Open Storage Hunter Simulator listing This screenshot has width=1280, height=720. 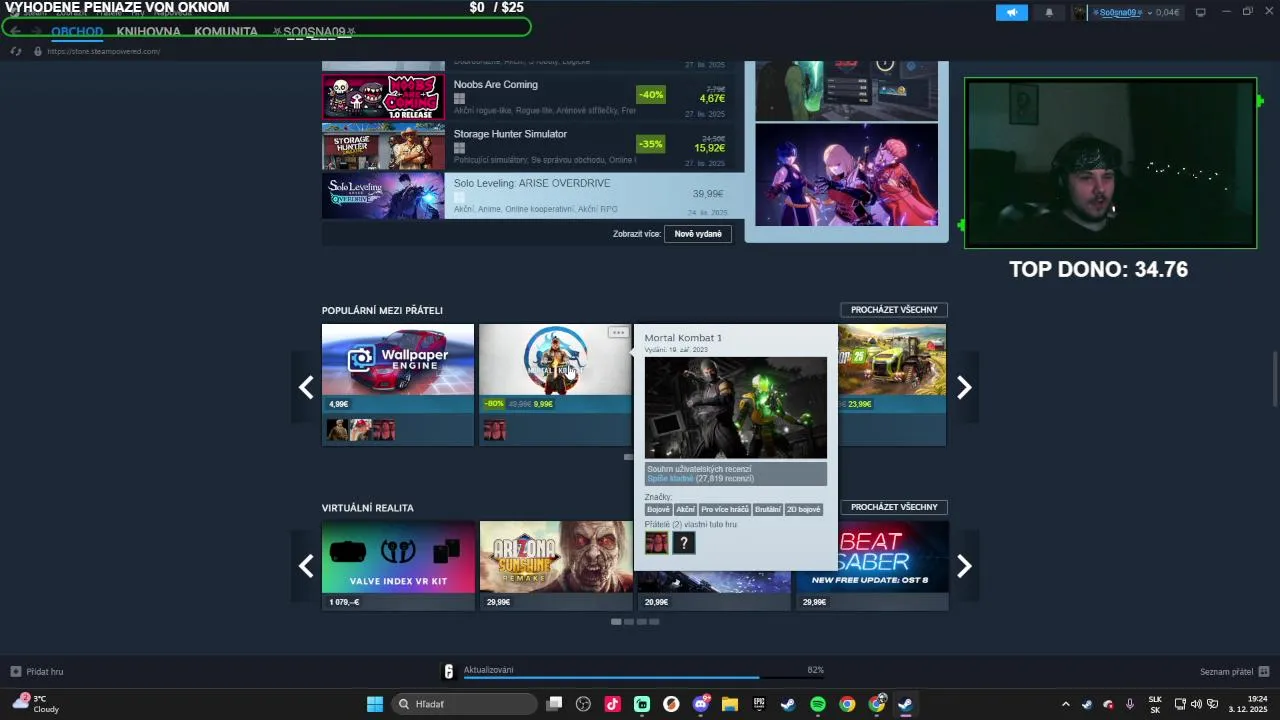point(533,146)
